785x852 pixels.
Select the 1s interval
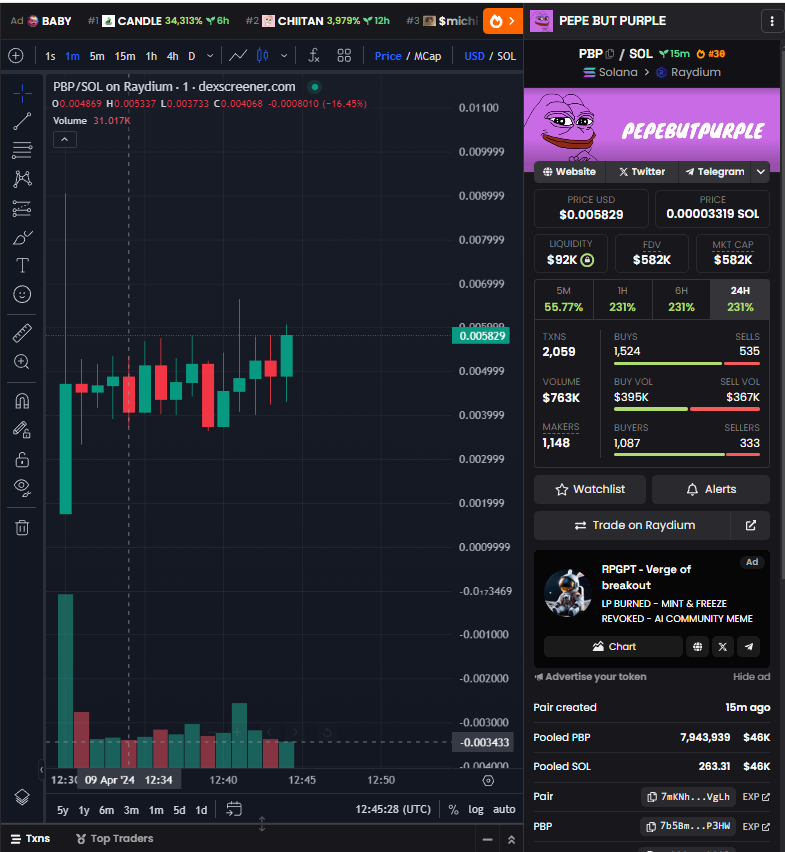point(50,56)
